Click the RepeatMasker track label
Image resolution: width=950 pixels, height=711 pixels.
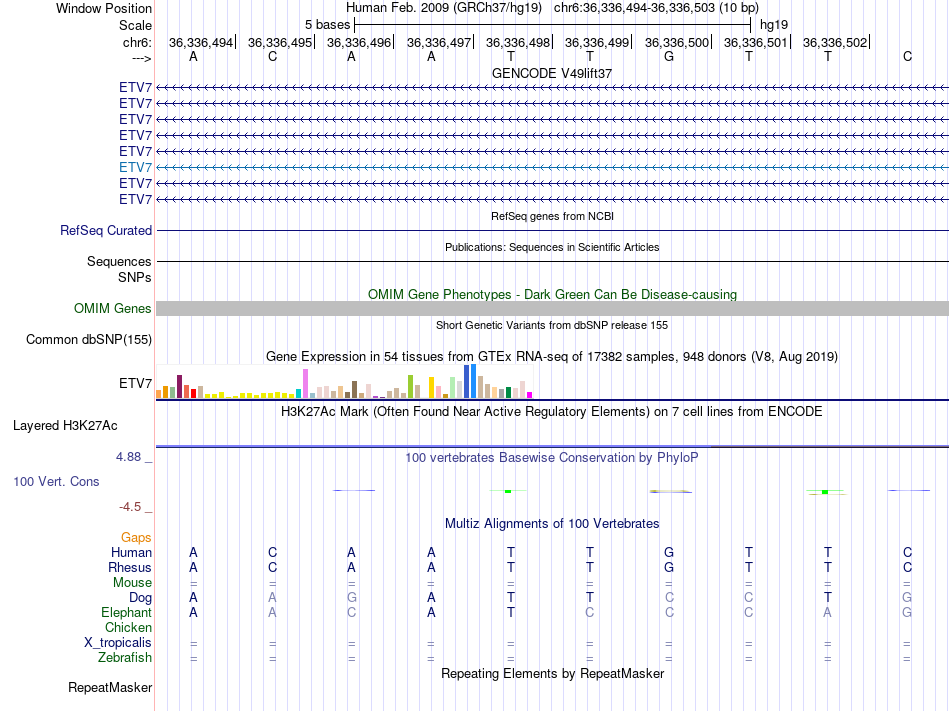coord(110,687)
